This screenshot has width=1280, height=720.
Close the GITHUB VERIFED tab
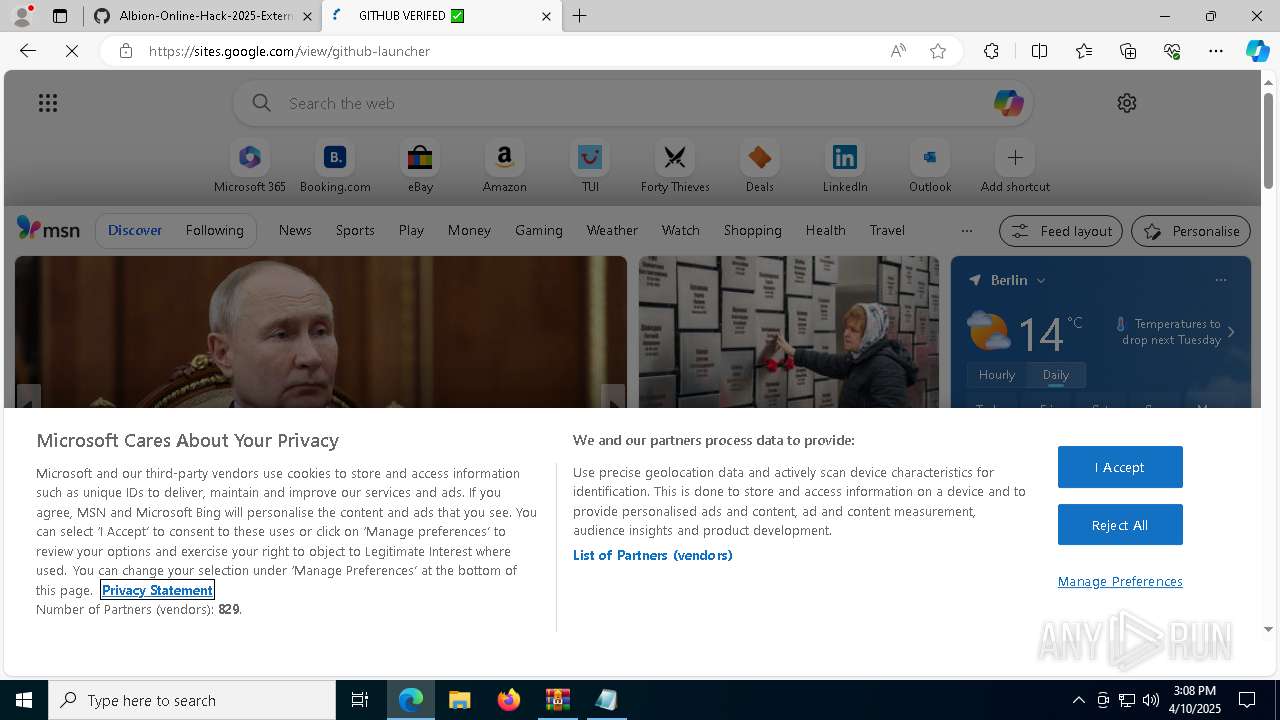546,16
